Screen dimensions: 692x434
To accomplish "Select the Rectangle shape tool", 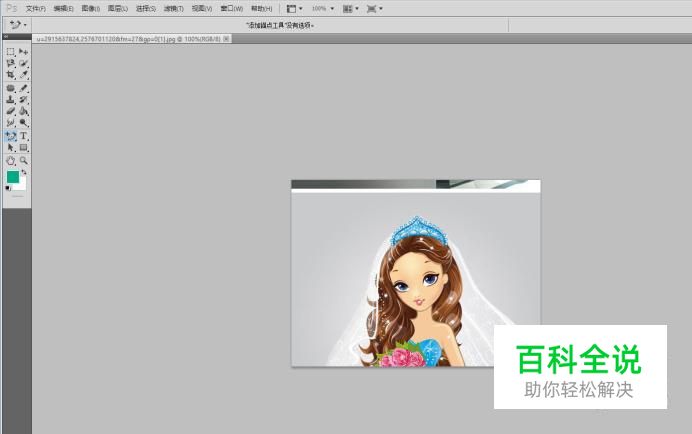I will (23, 147).
